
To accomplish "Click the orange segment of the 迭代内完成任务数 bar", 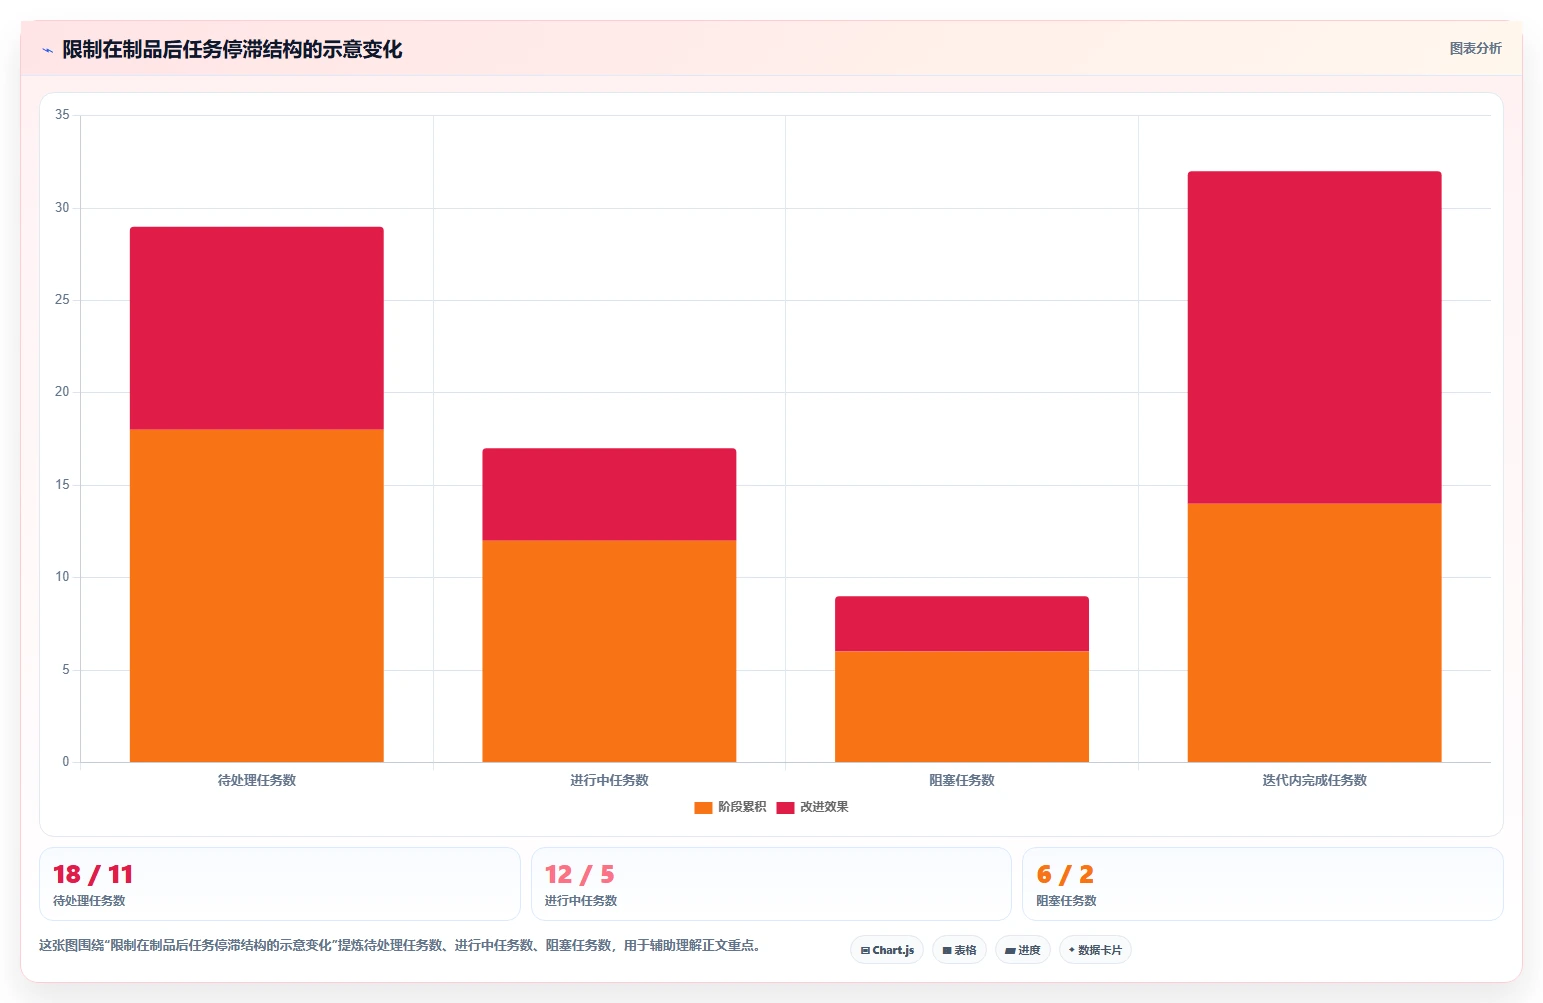I will coord(1314,632).
